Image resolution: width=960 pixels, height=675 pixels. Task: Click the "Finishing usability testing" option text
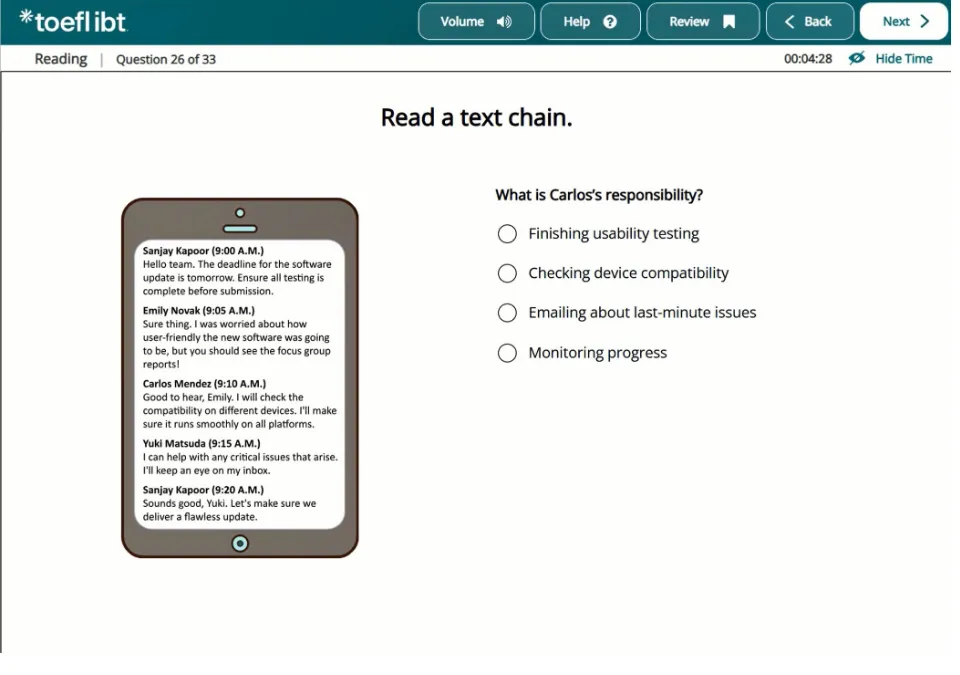pyautogui.click(x=613, y=233)
